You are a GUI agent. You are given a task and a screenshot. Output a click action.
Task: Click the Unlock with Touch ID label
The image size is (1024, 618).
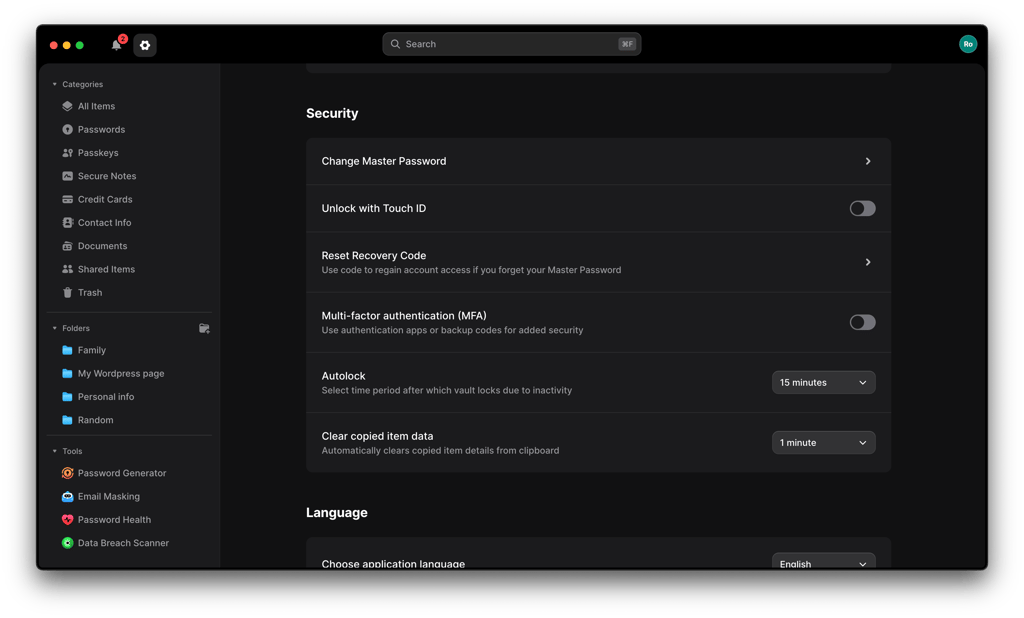click(x=374, y=208)
